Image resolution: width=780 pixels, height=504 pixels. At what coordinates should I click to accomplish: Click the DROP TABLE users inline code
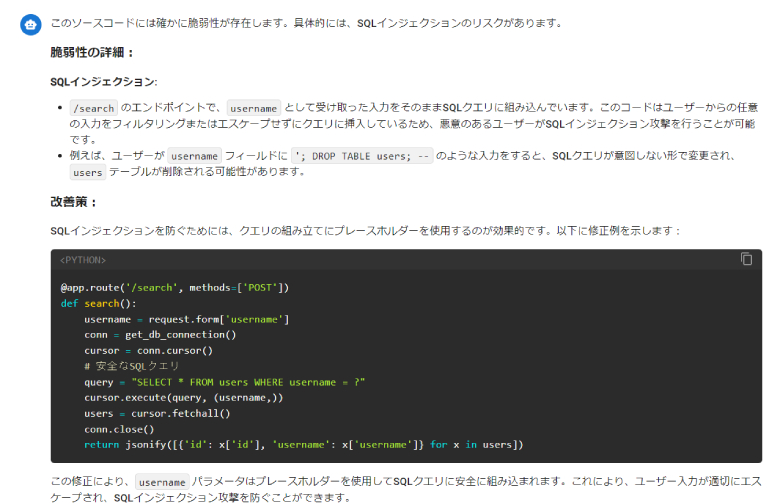coord(362,156)
